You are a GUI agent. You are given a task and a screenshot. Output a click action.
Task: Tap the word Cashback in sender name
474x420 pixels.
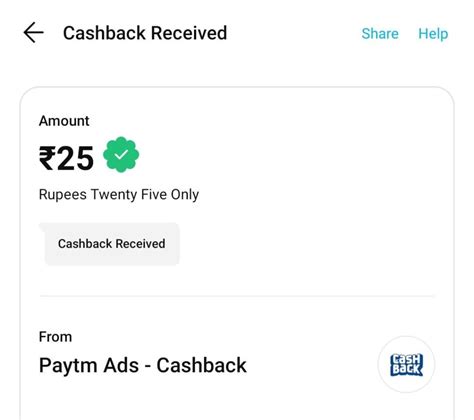201,365
